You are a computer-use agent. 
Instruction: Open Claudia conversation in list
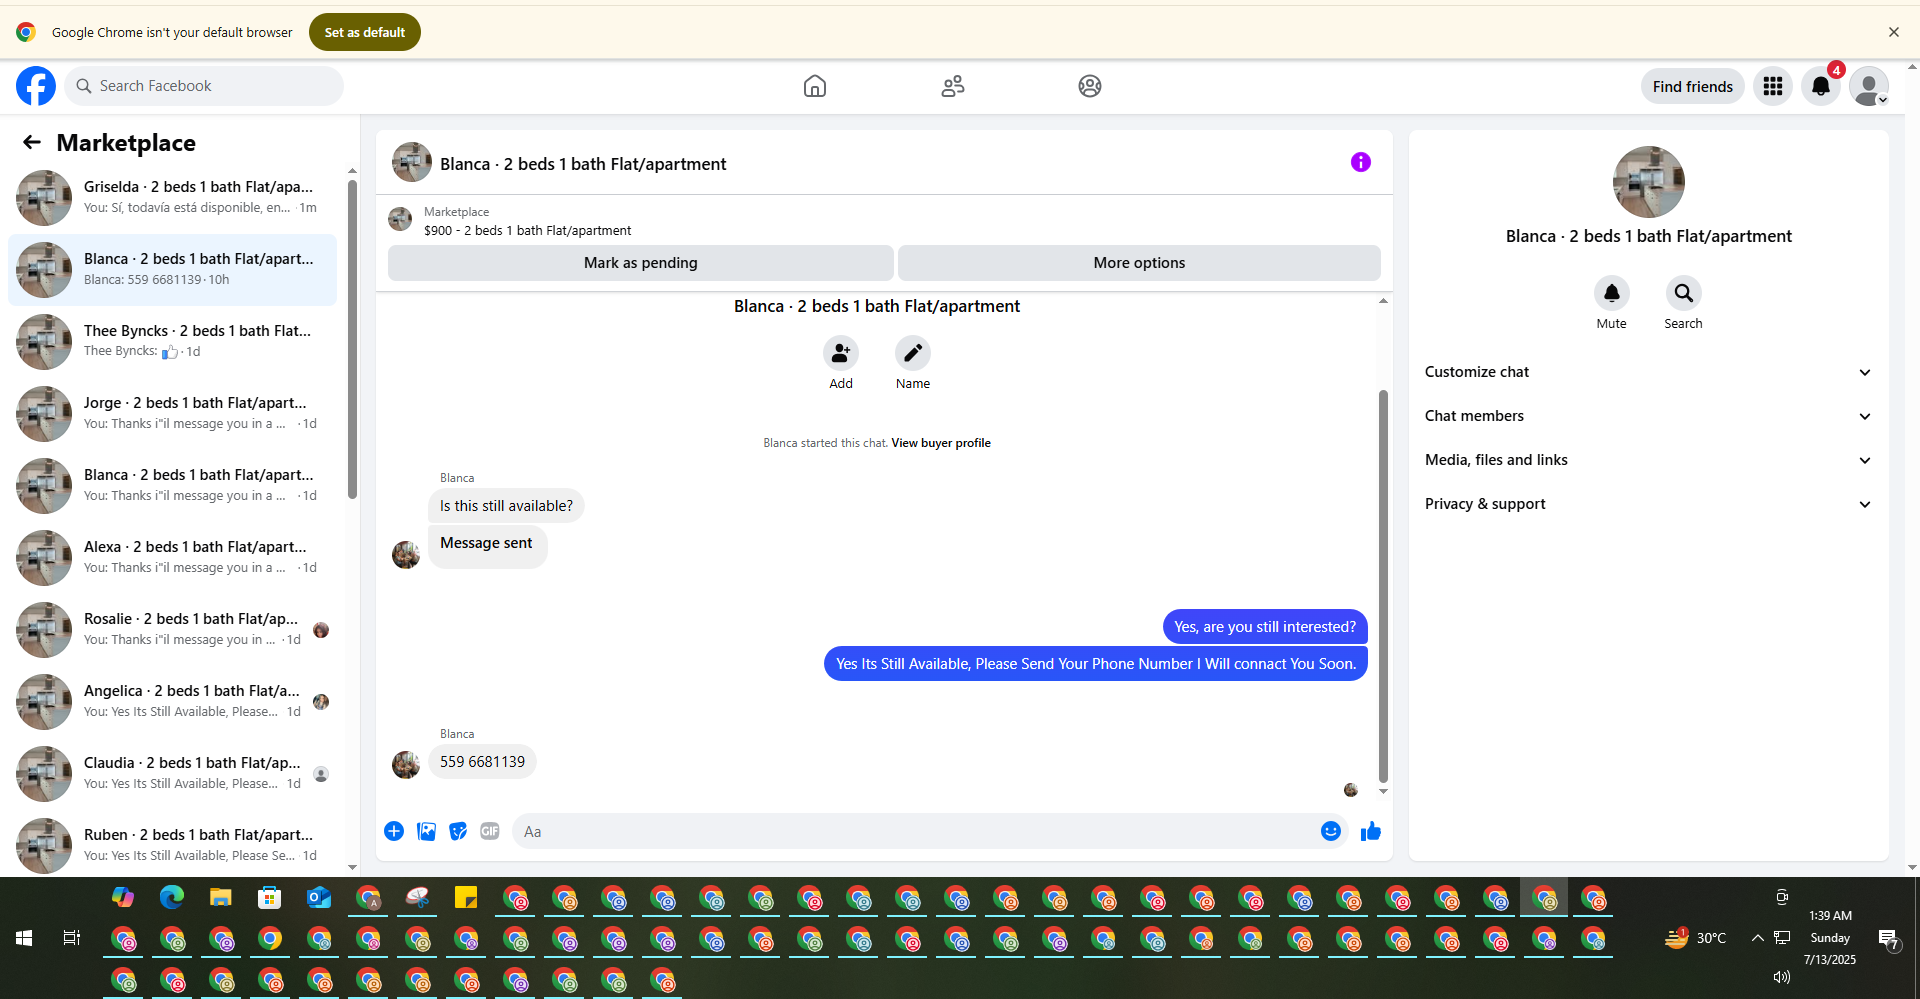[172, 773]
